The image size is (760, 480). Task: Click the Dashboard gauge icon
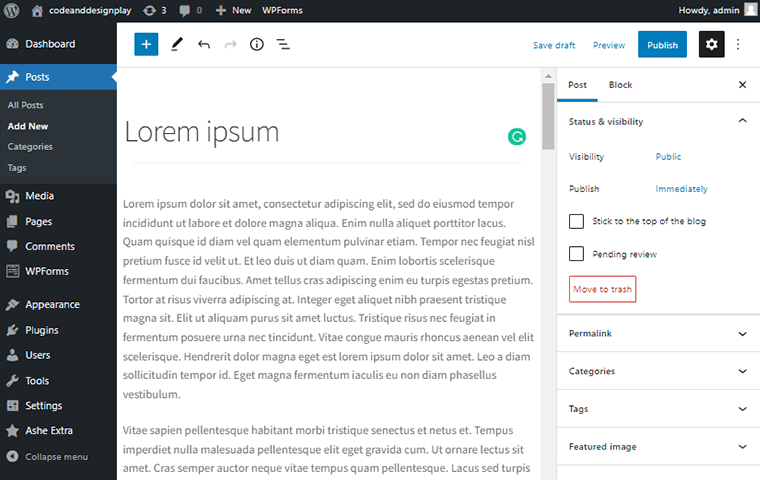pyautogui.click(x=13, y=44)
